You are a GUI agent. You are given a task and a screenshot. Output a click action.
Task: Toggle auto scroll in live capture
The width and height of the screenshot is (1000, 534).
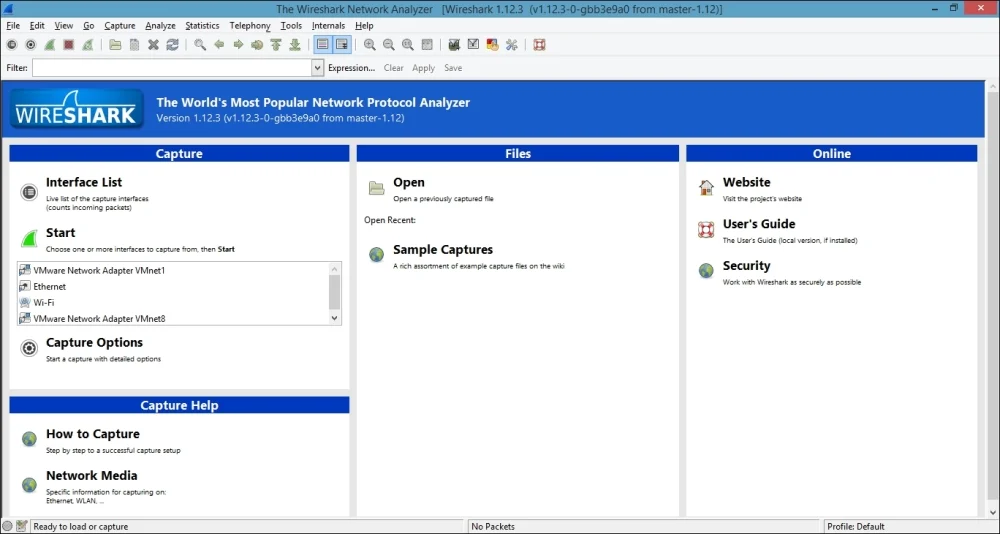tap(342, 45)
